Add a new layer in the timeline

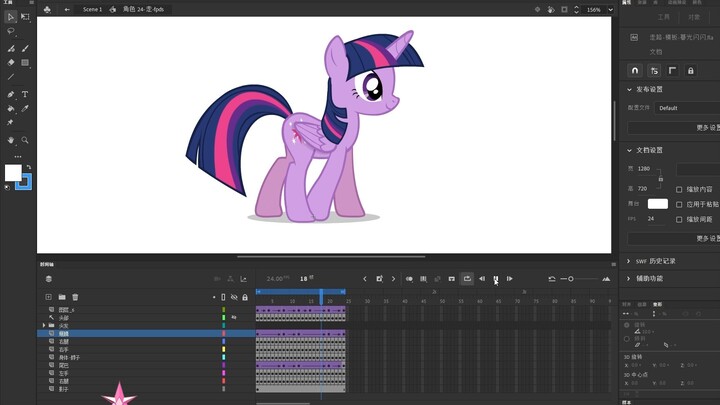pos(48,297)
